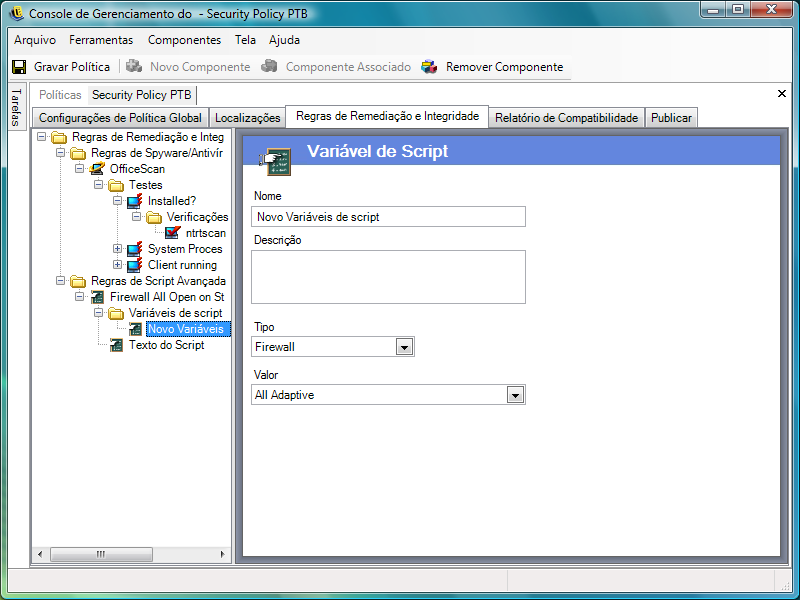Switch to the Políticas document tab
Screen dimensions: 800x600
[x=60, y=95]
